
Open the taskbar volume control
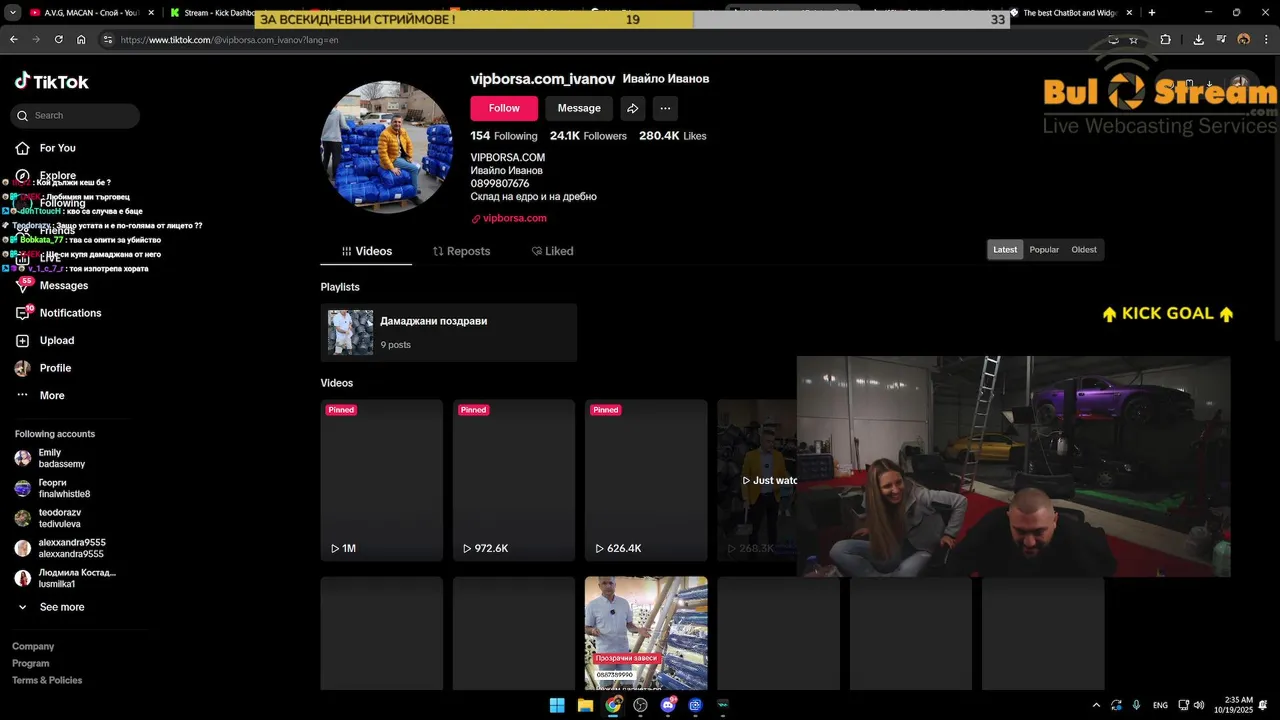pos(1198,705)
